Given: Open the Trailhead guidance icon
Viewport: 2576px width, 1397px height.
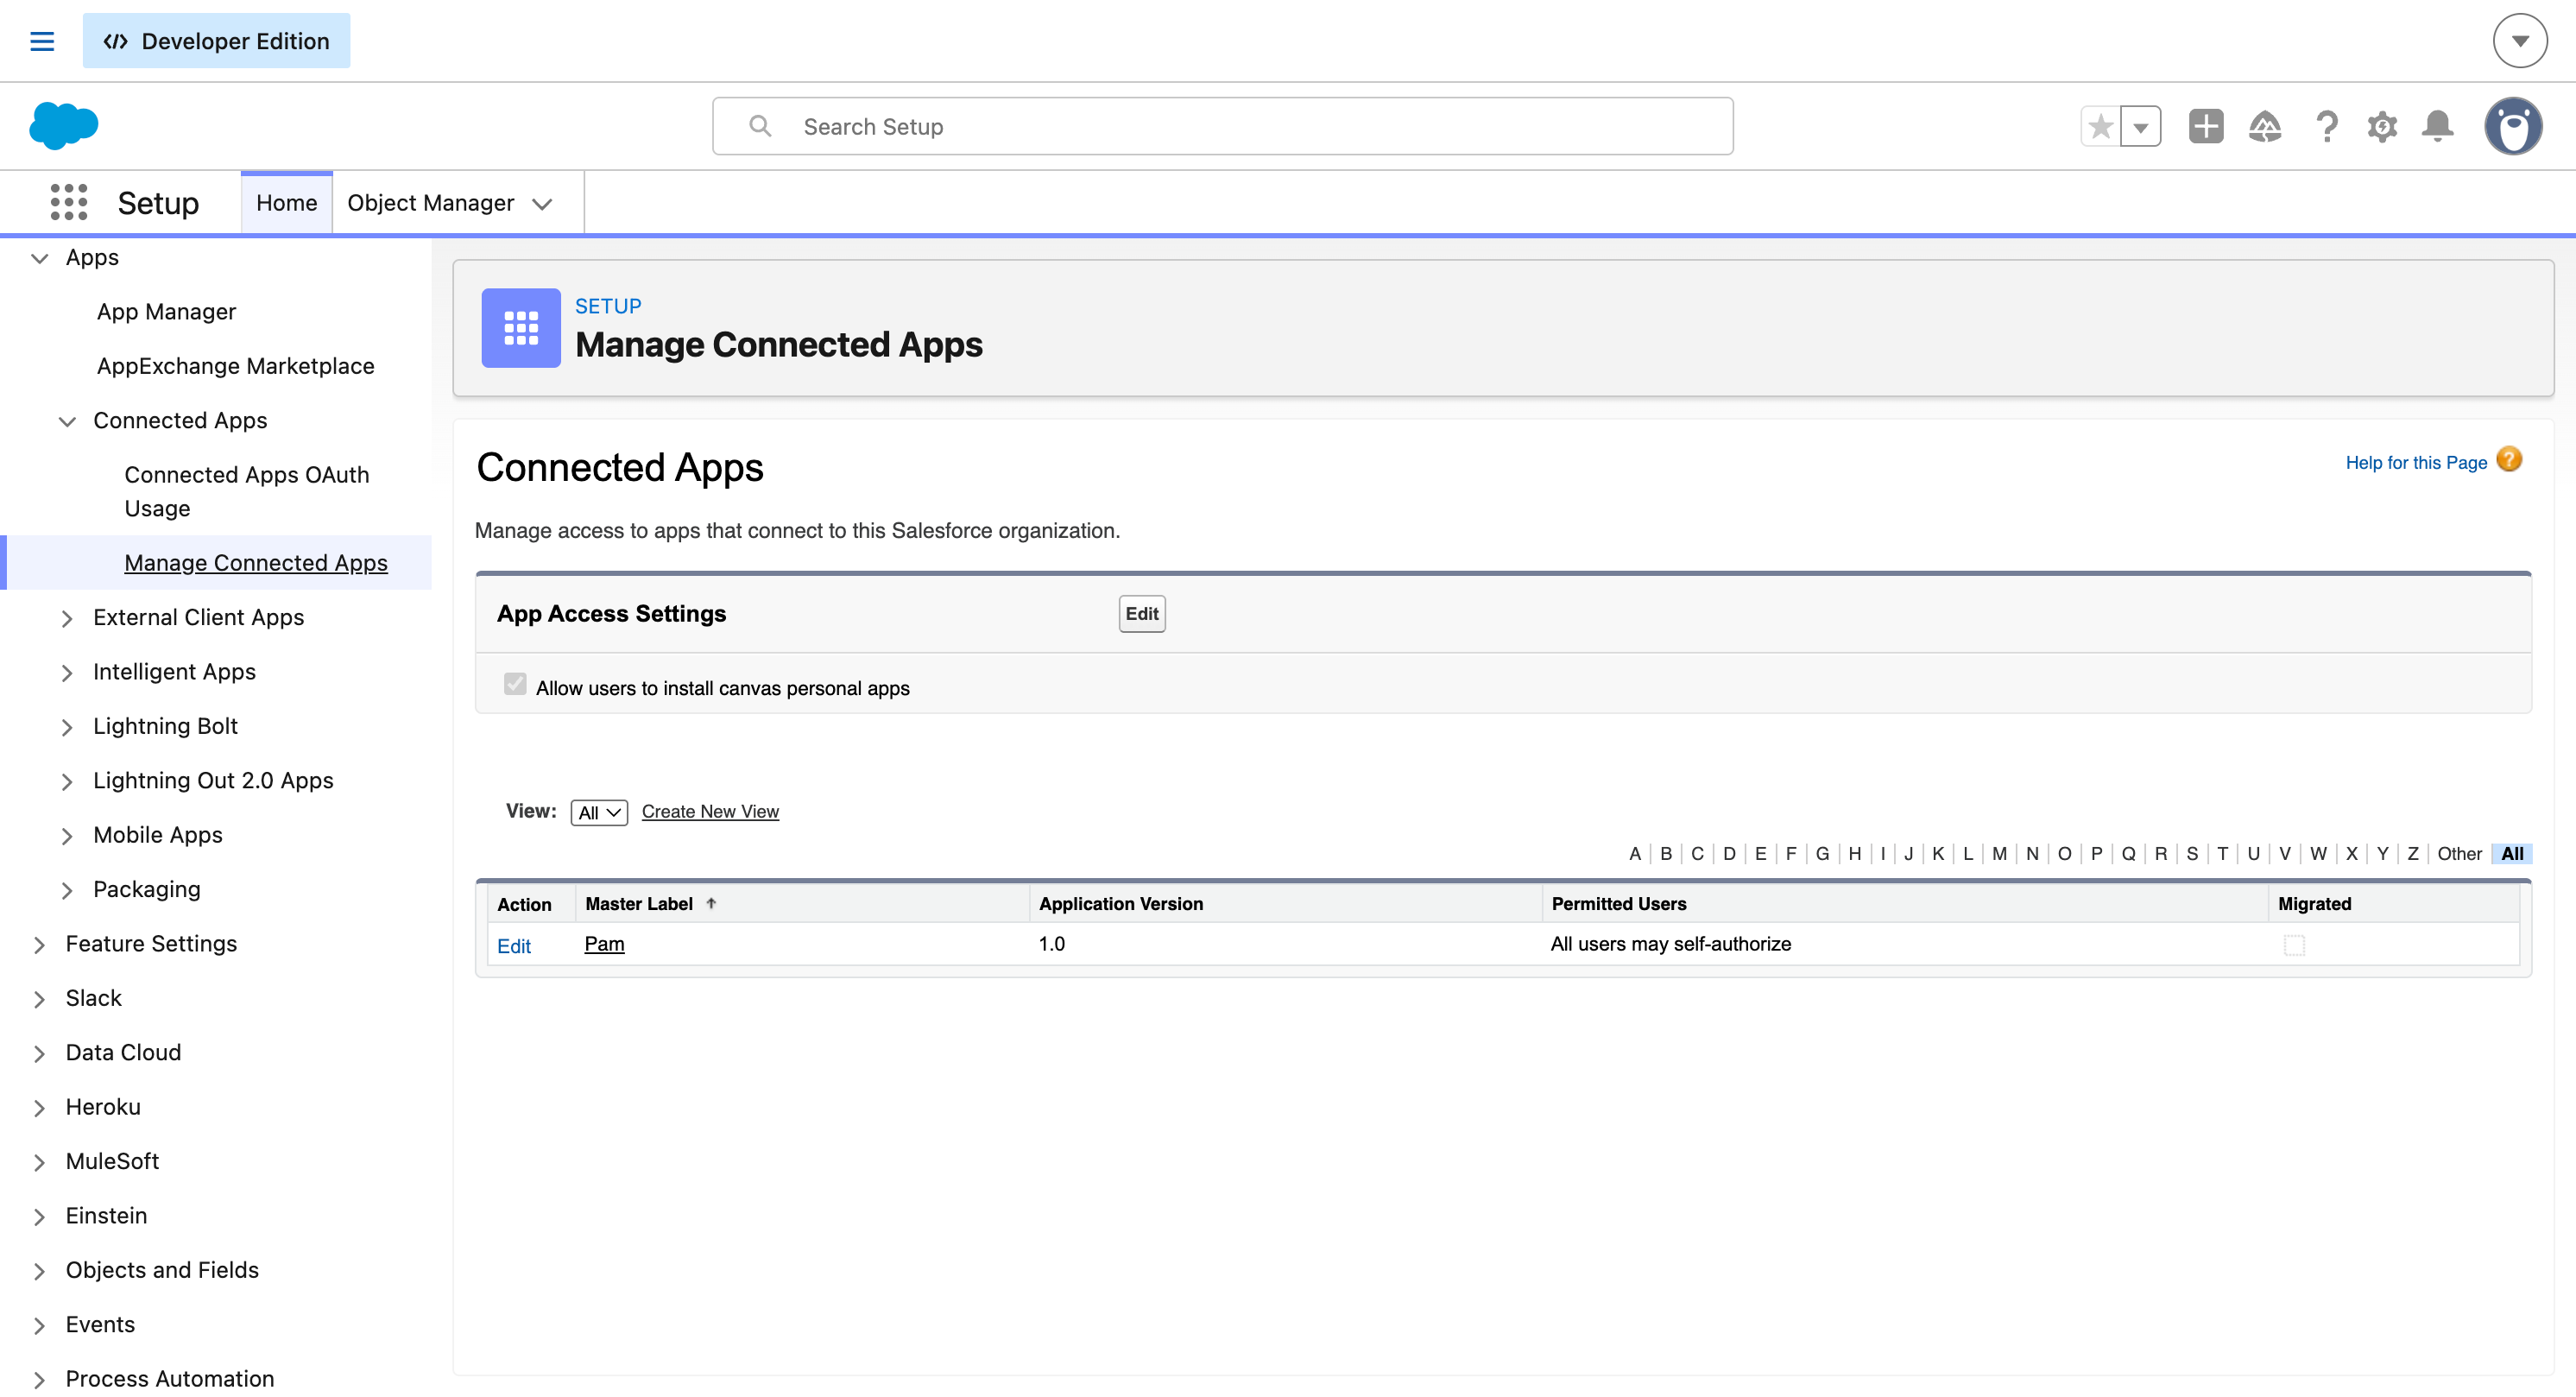Looking at the screenshot, I should pos(2265,127).
